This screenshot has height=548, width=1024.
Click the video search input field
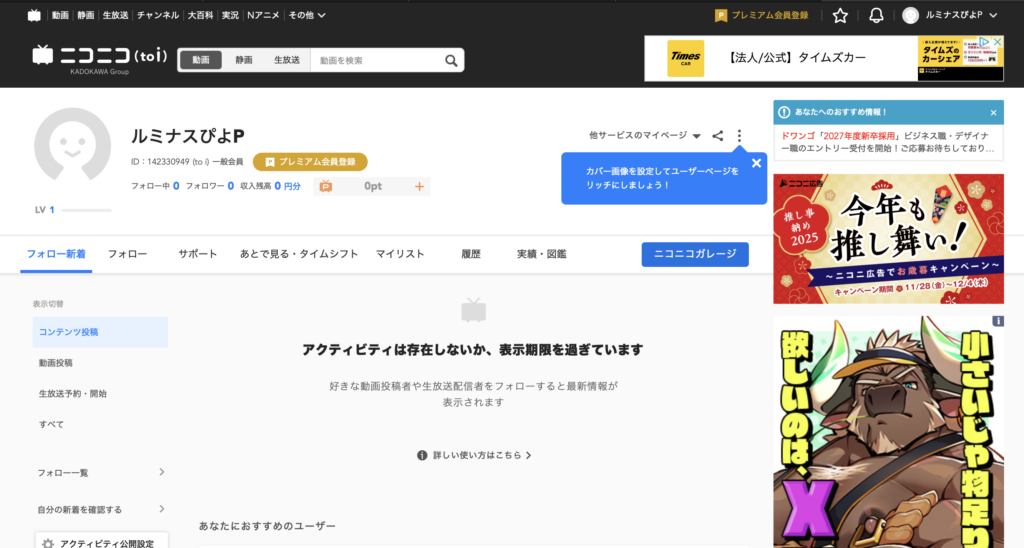375,60
